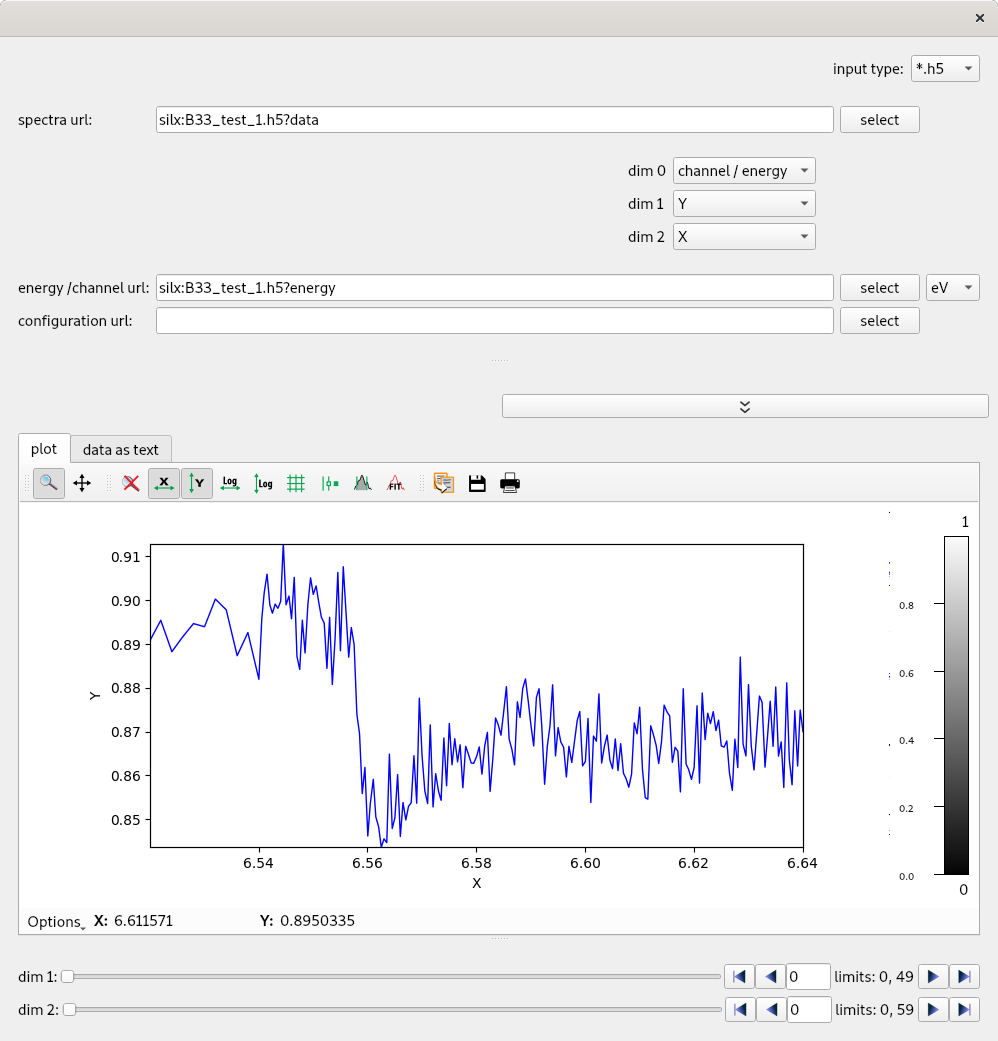This screenshot has height=1041, width=998.
Task: Toggle Y axis autoscale
Action: pos(197,483)
